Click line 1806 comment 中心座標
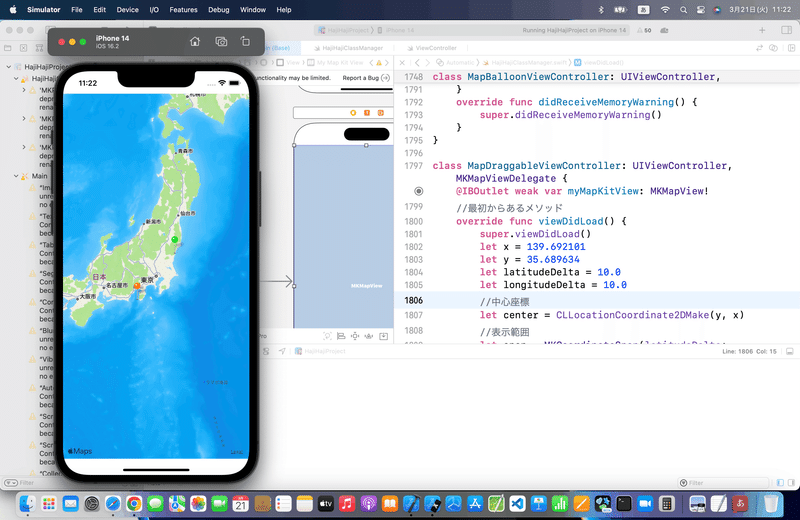This screenshot has width=800, height=520. click(x=504, y=302)
